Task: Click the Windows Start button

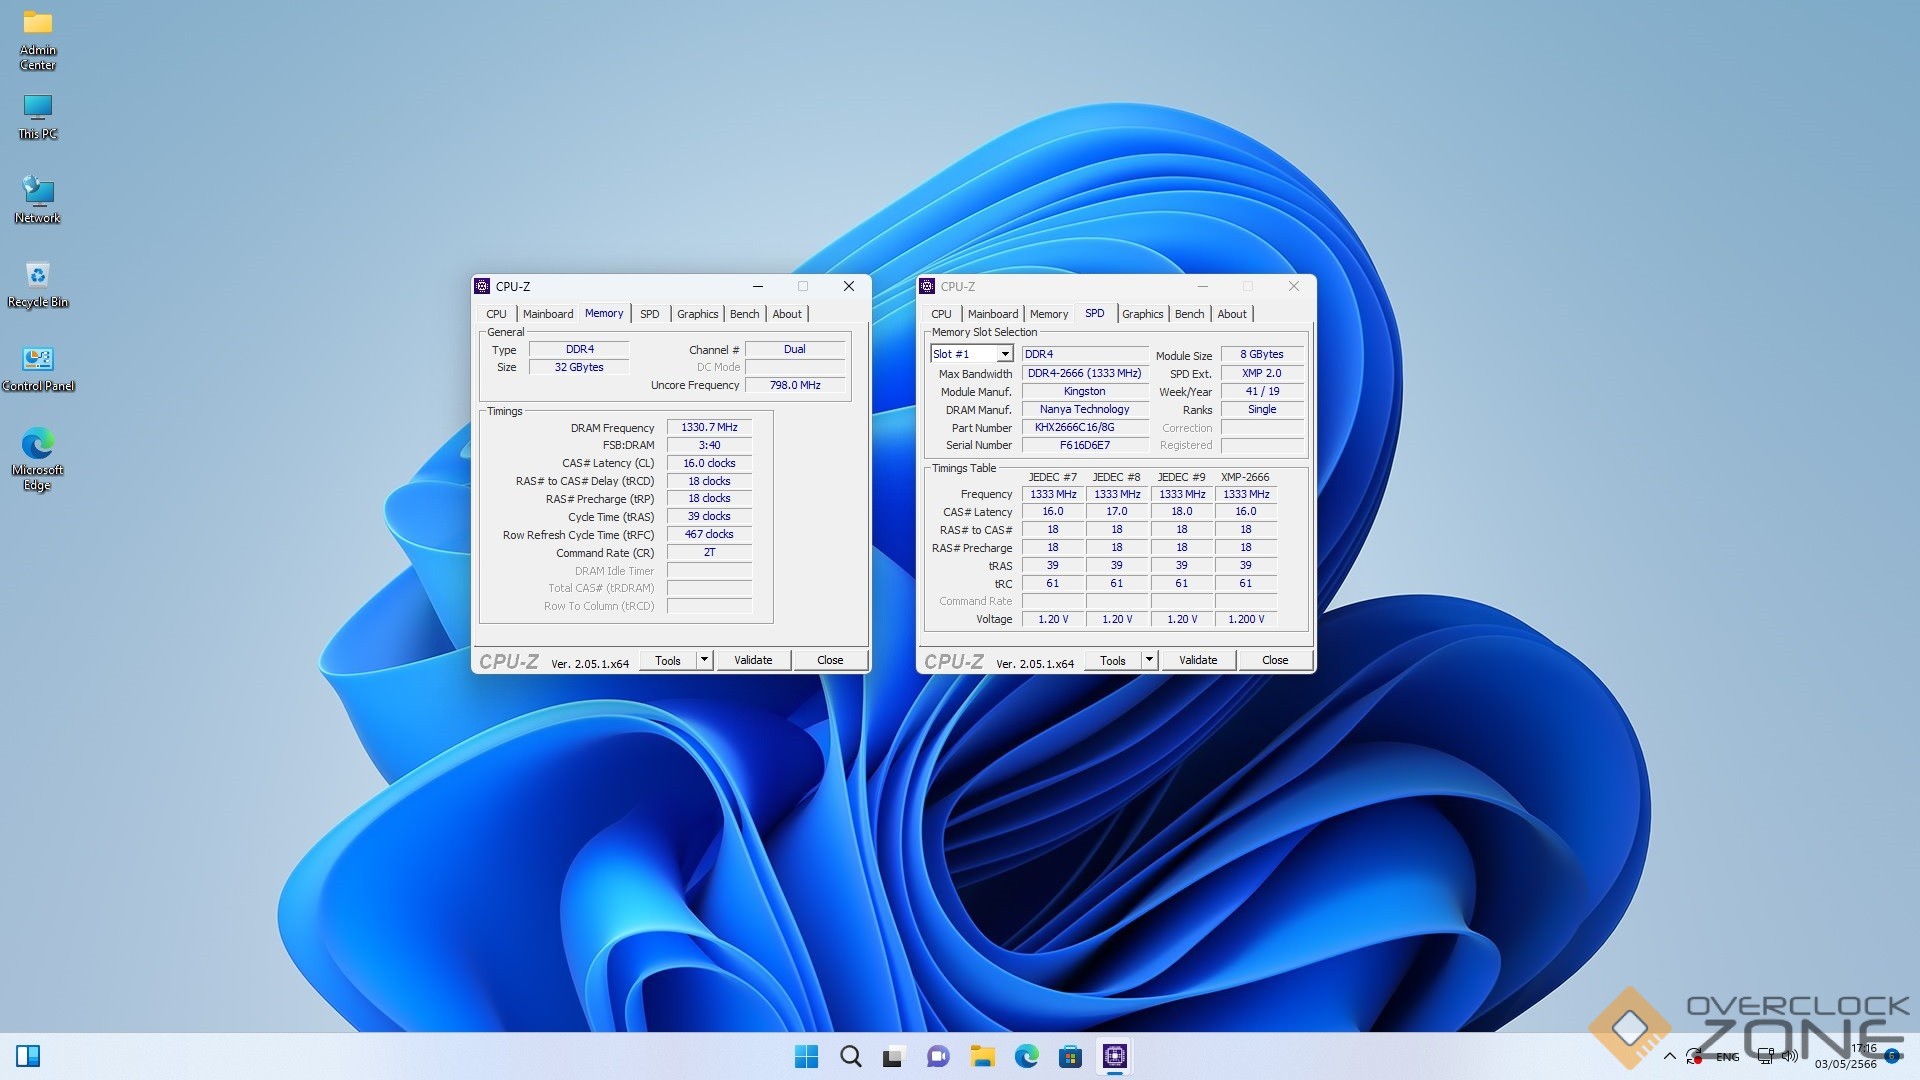Action: click(x=806, y=1056)
